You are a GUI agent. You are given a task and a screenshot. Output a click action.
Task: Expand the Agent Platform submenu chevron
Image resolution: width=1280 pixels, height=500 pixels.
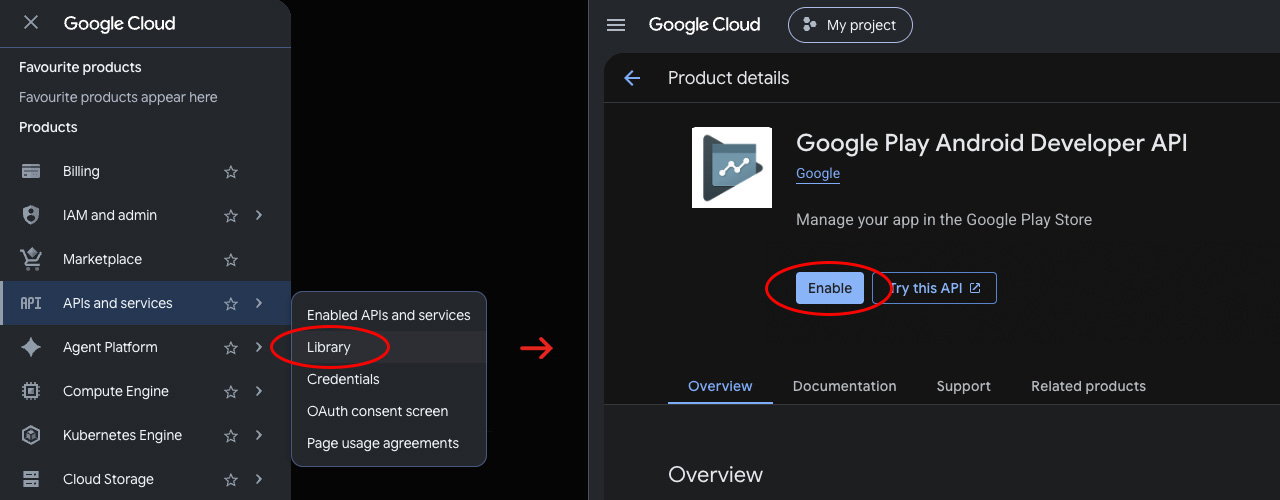click(259, 347)
